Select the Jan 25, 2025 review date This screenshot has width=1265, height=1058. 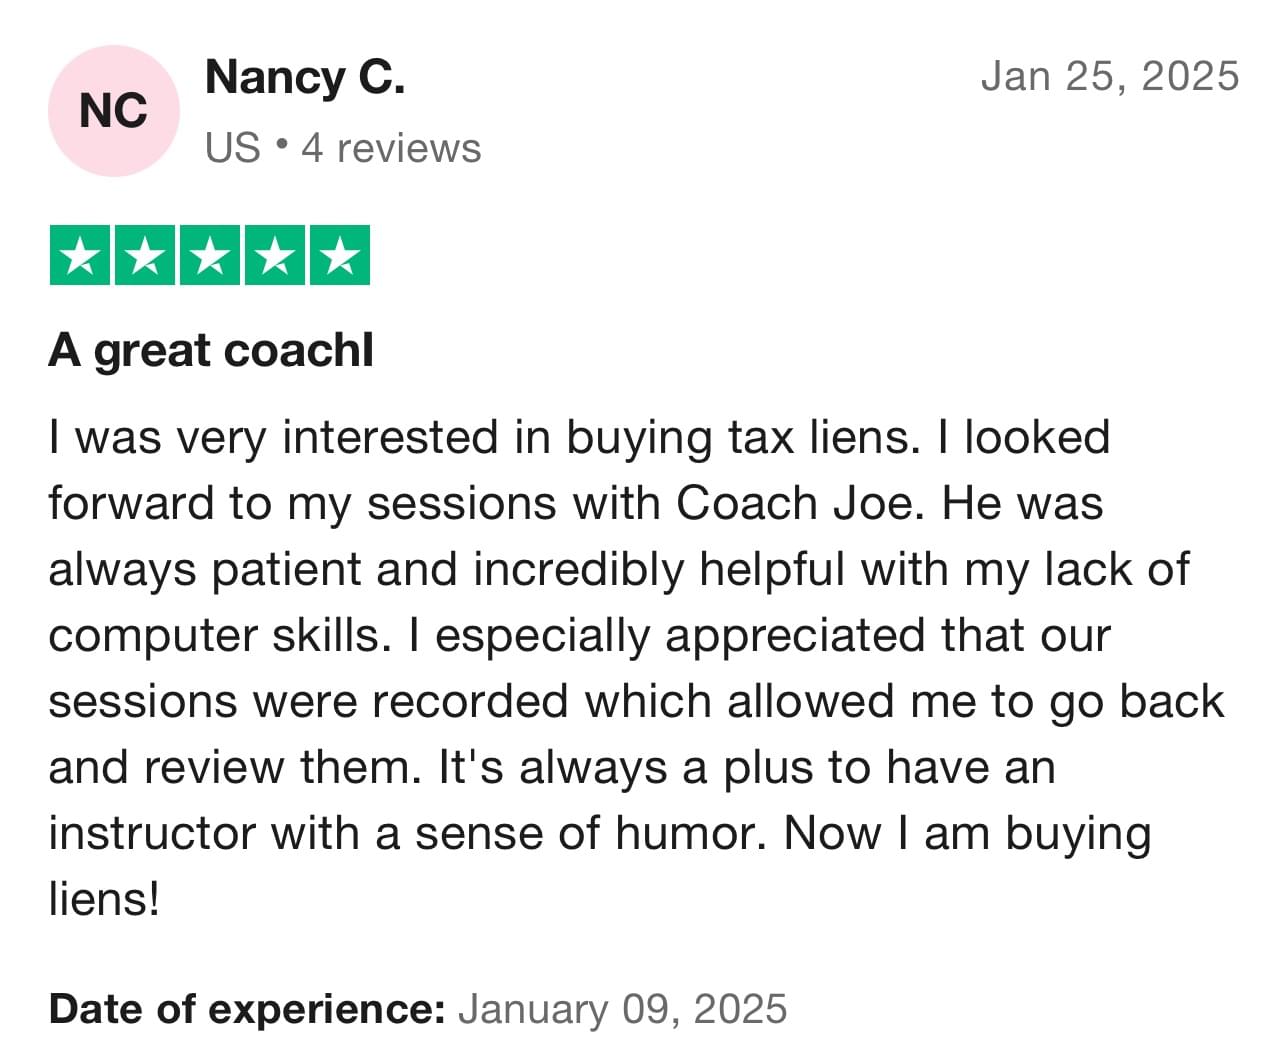coord(1109,76)
